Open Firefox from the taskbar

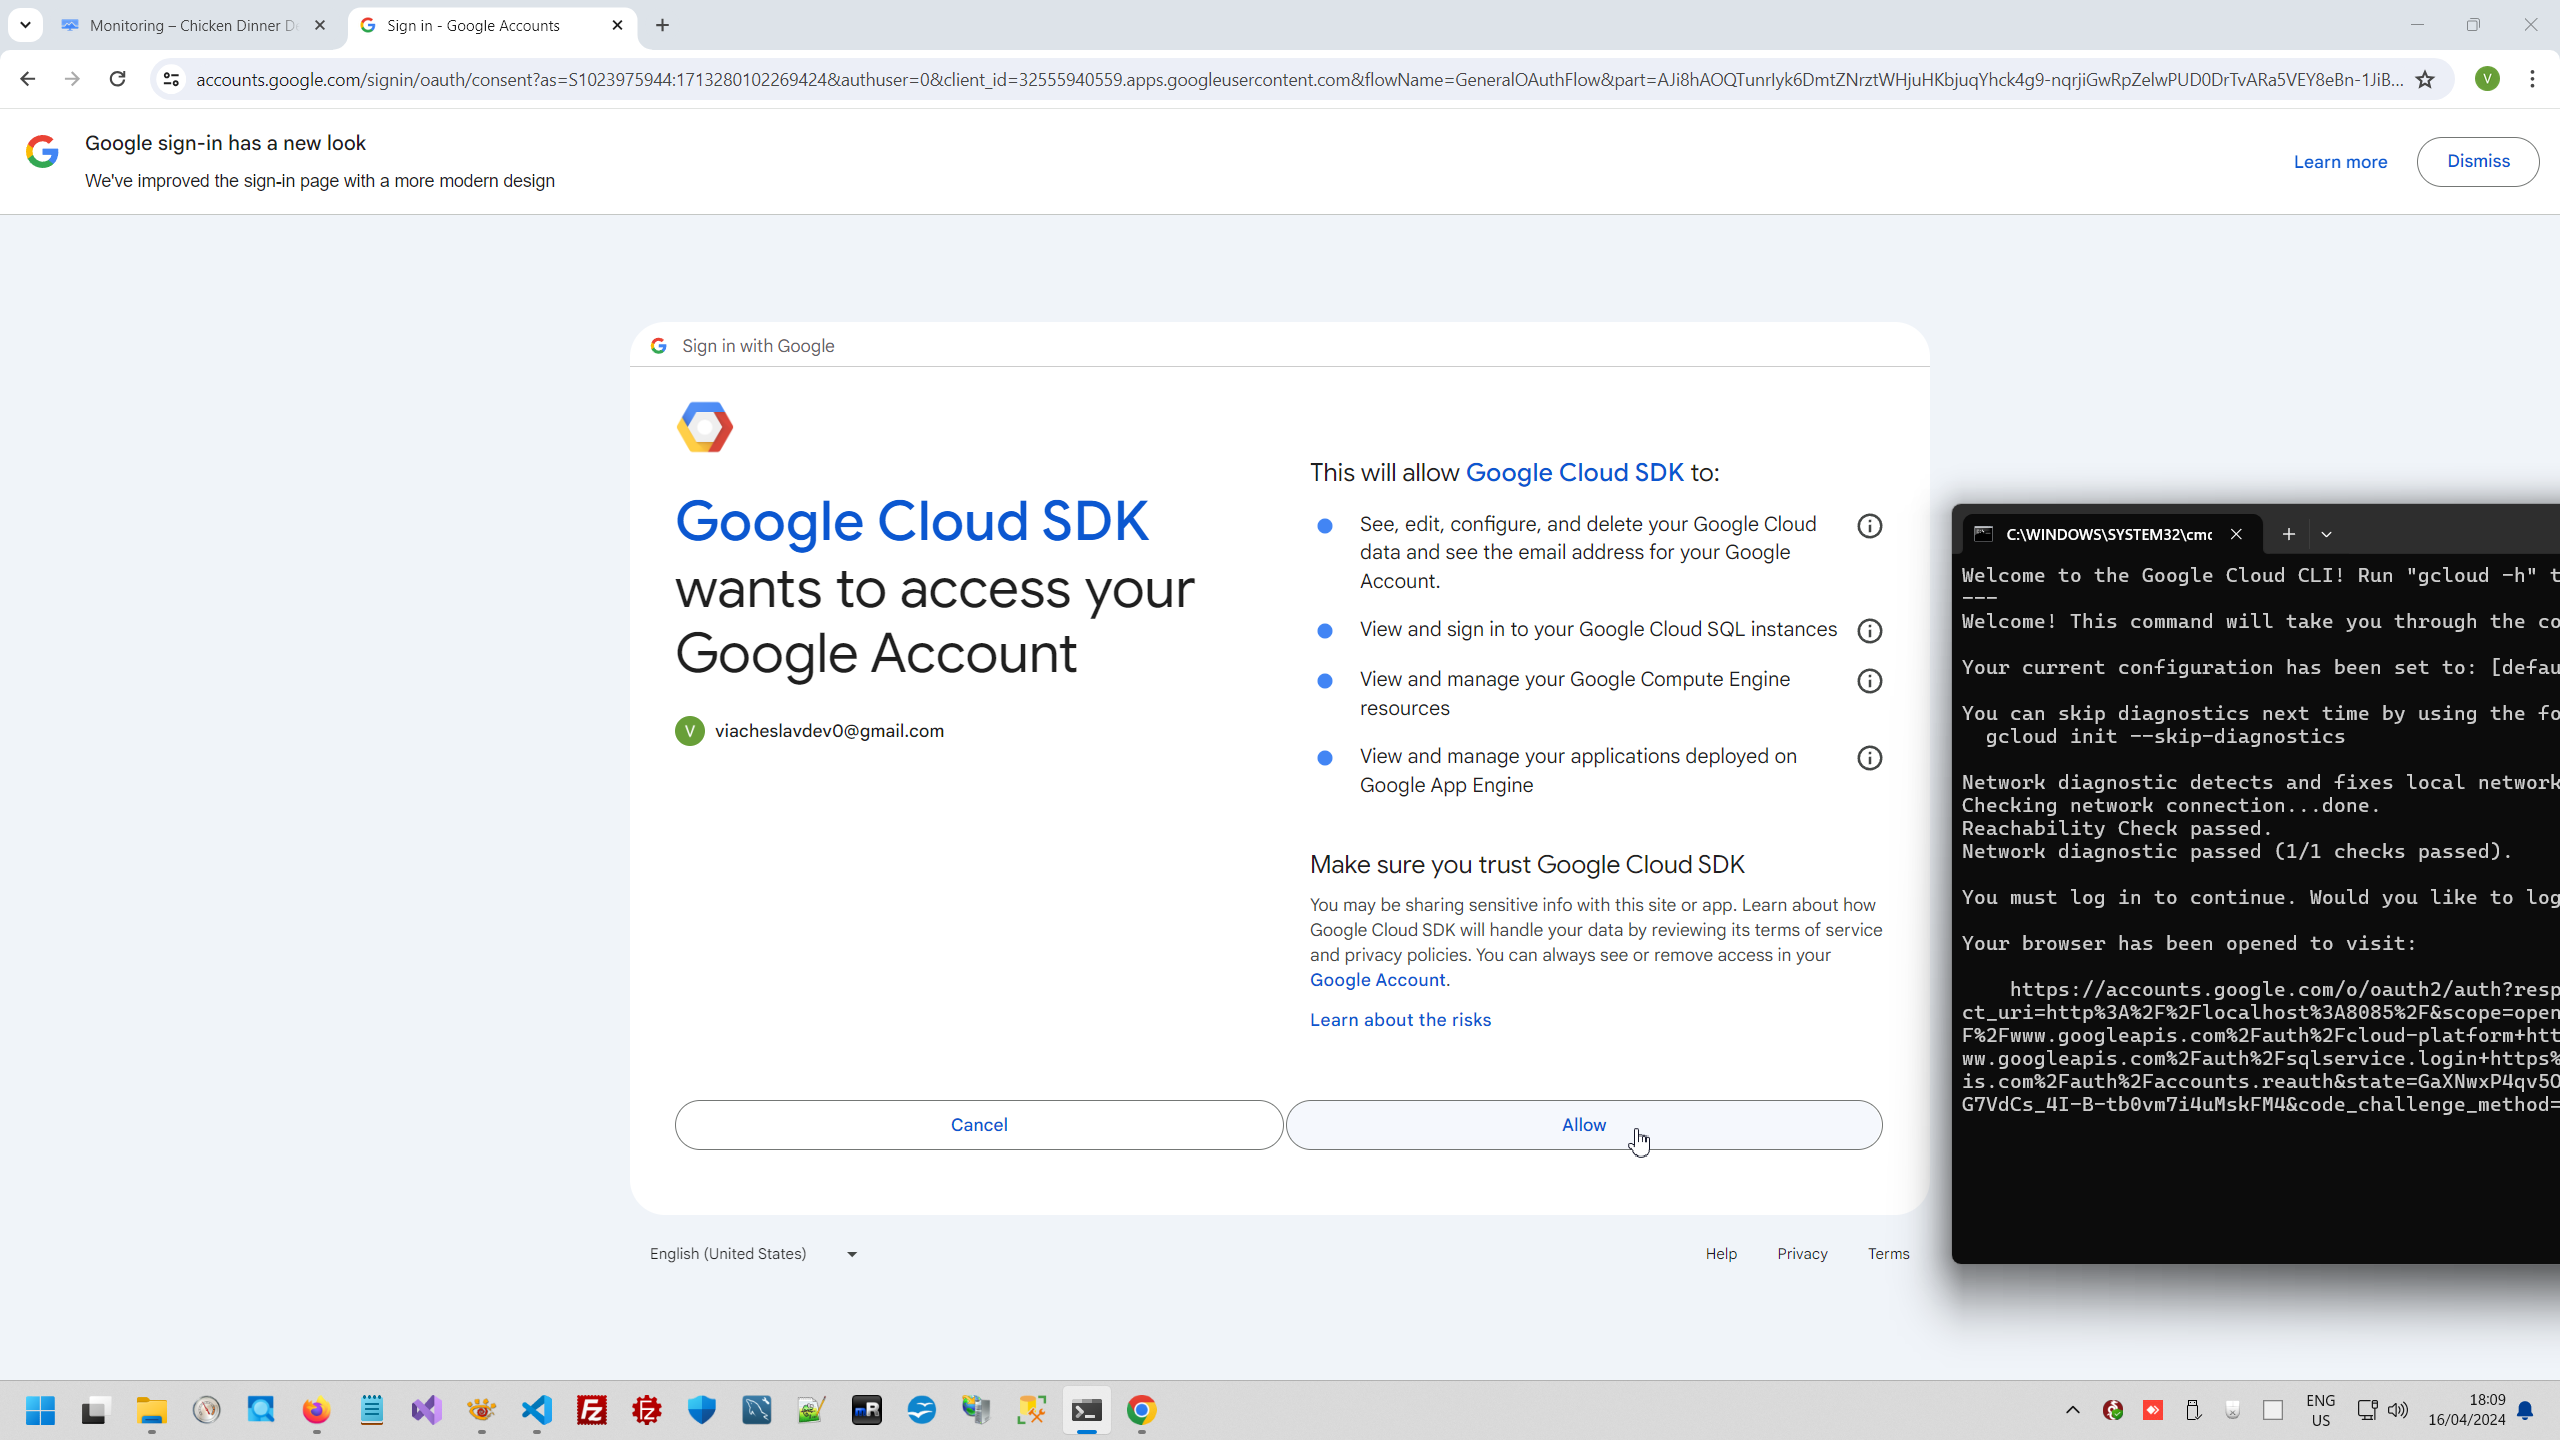tap(316, 1410)
